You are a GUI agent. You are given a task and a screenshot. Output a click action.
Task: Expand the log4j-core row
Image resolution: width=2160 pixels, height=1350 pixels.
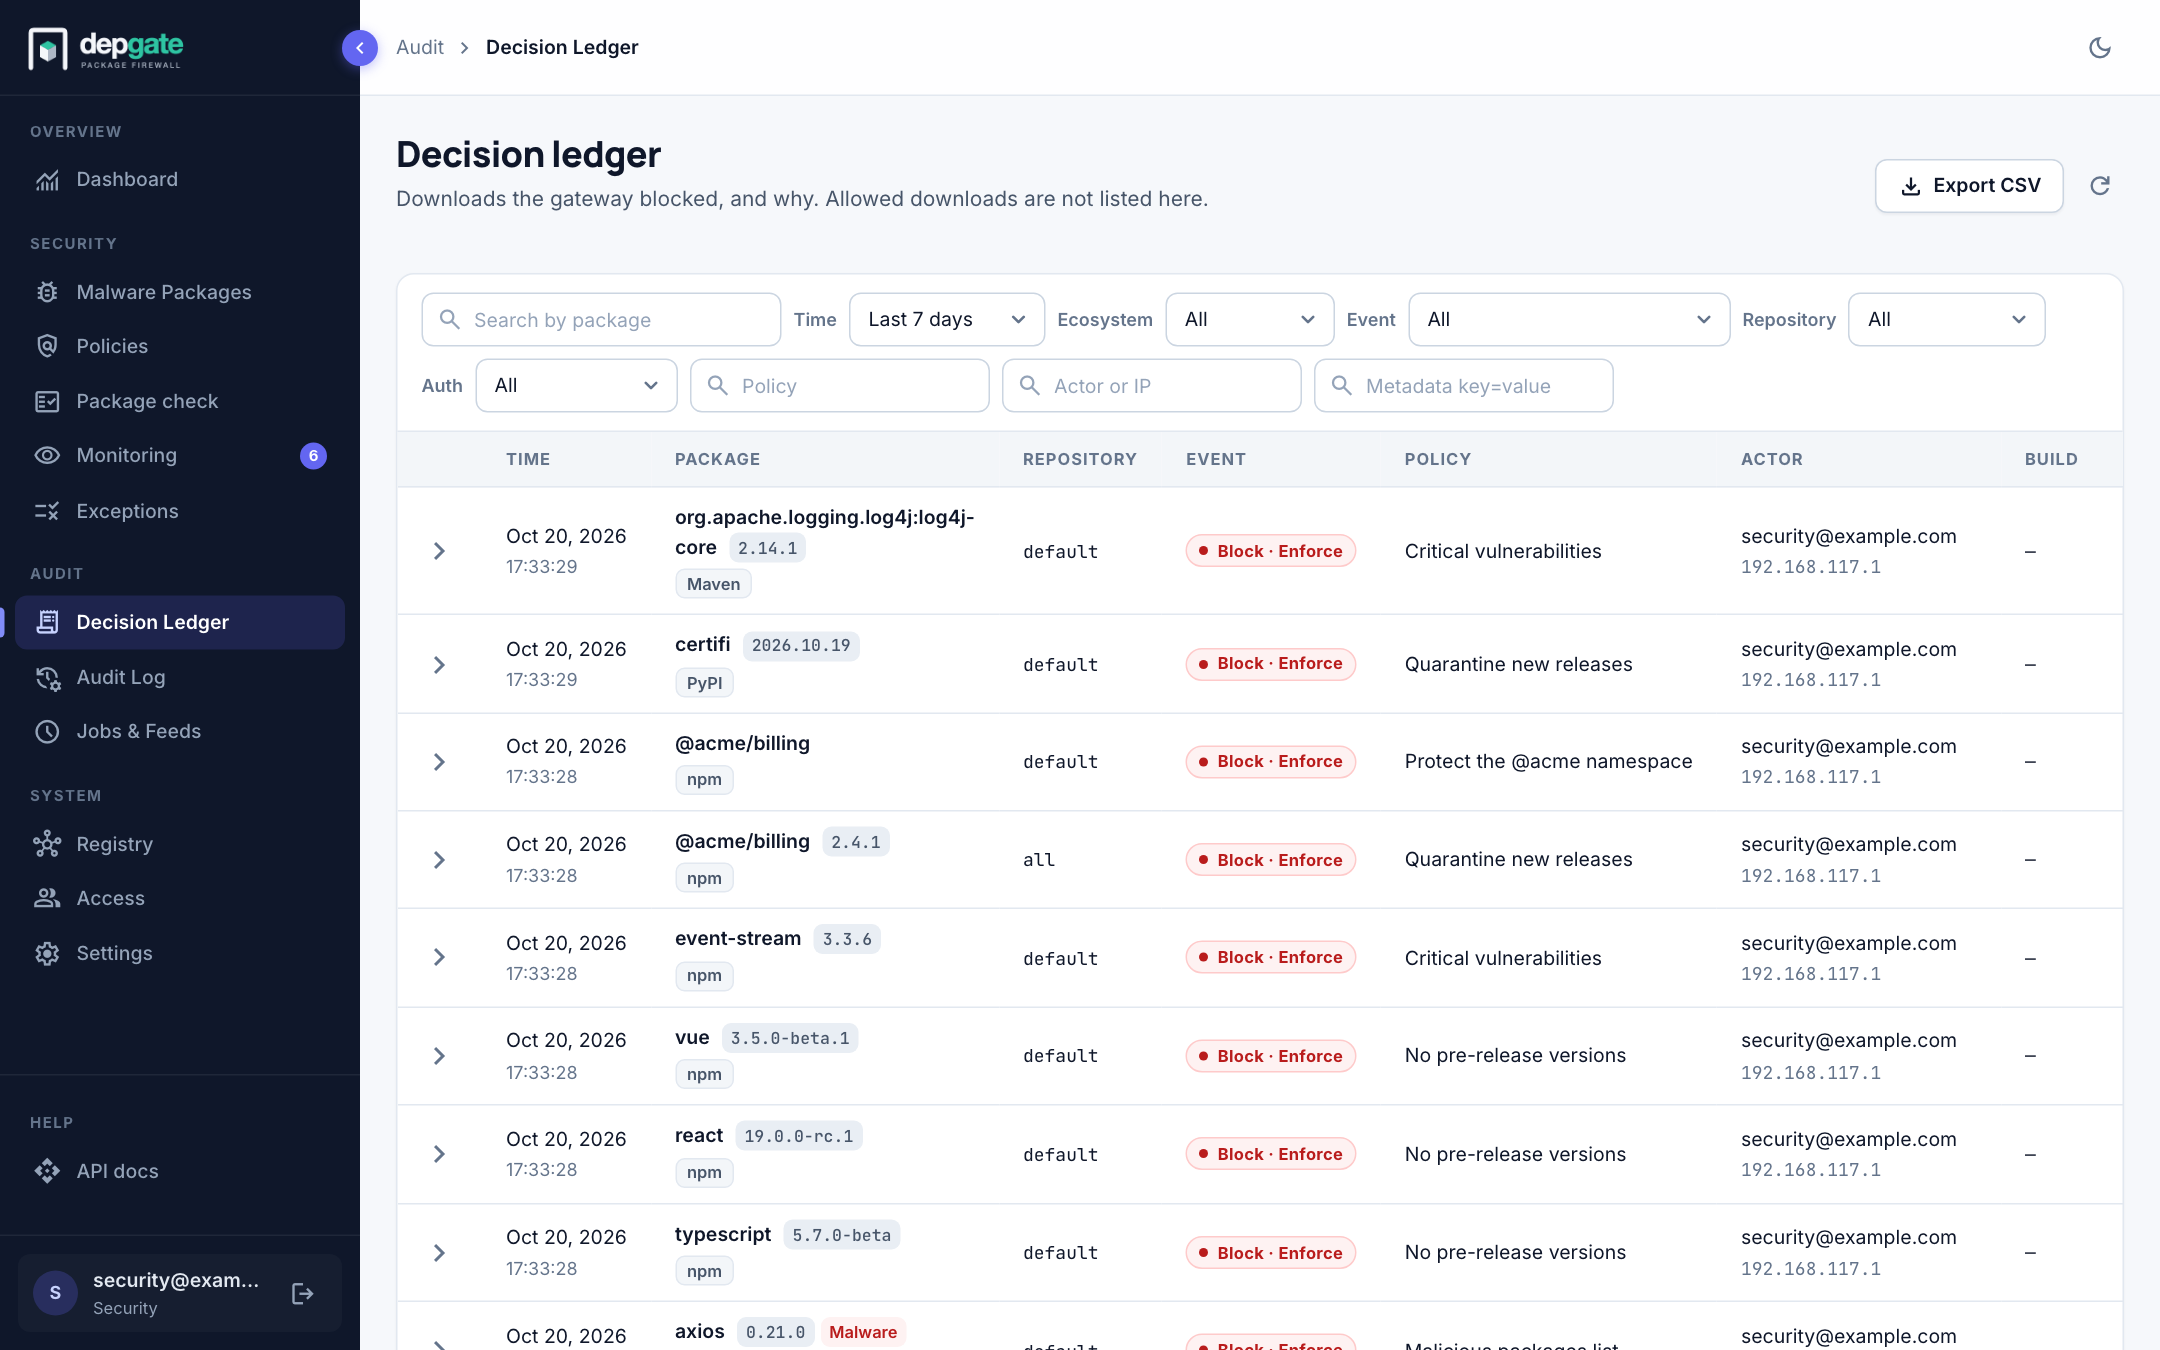point(439,551)
